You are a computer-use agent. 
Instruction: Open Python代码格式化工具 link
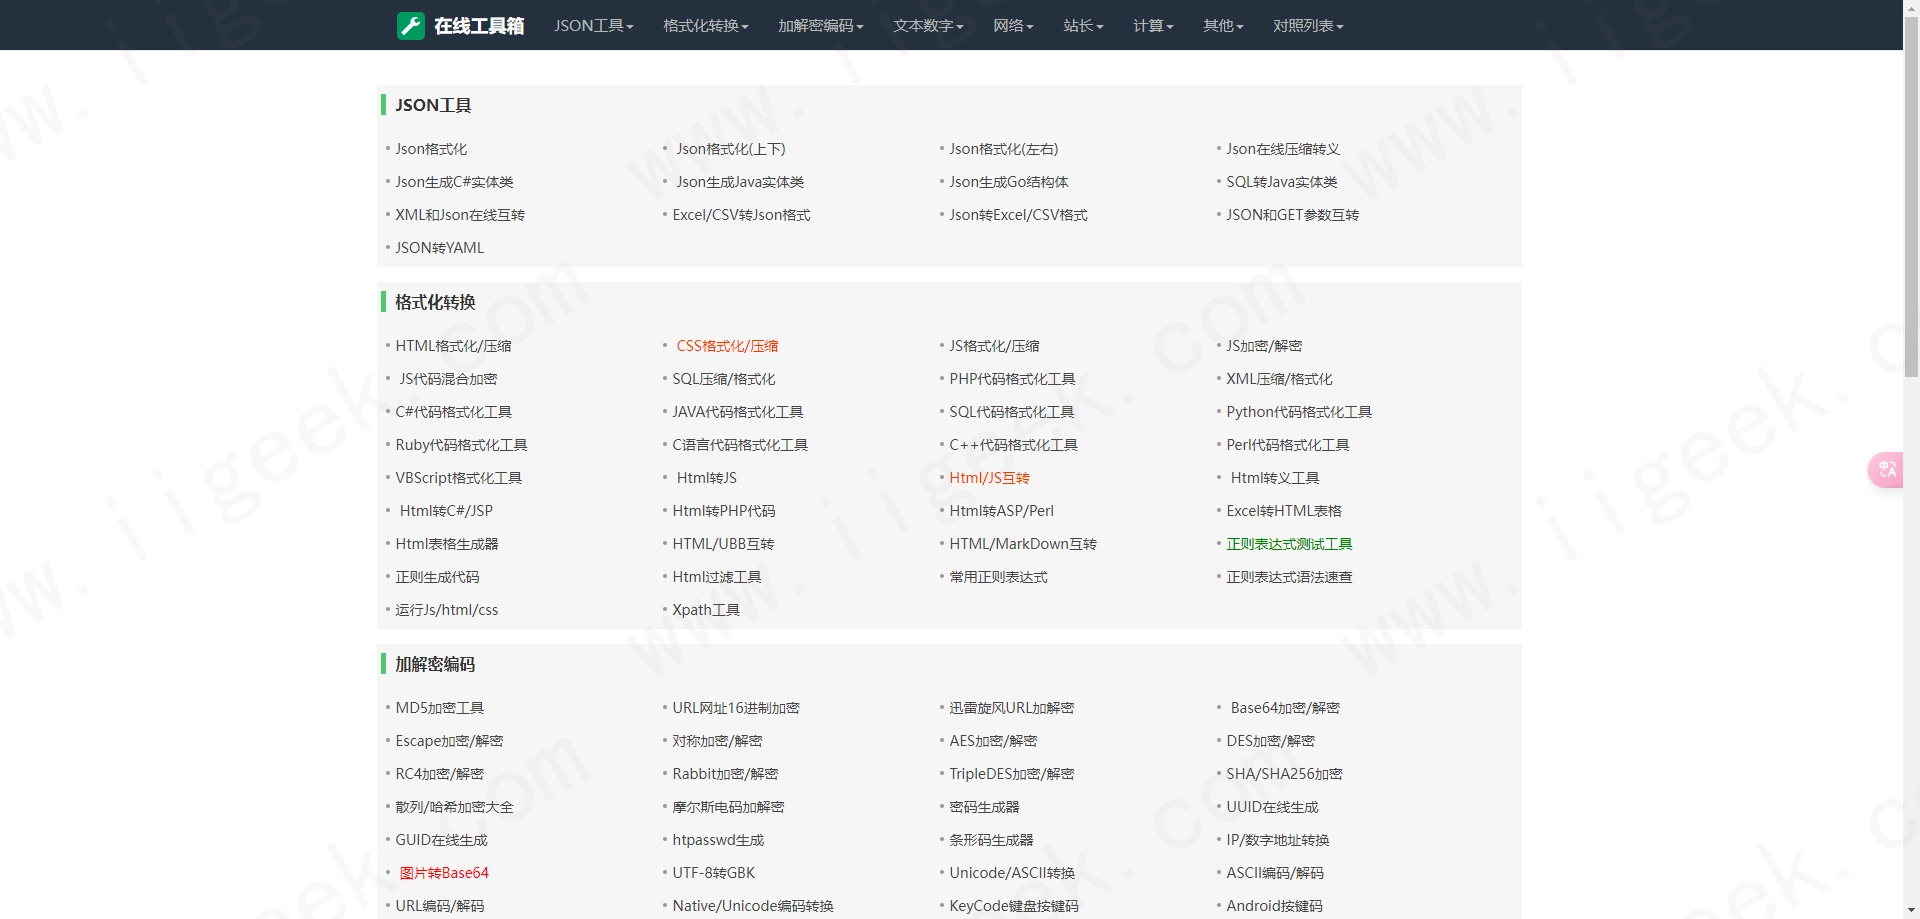(x=1299, y=412)
